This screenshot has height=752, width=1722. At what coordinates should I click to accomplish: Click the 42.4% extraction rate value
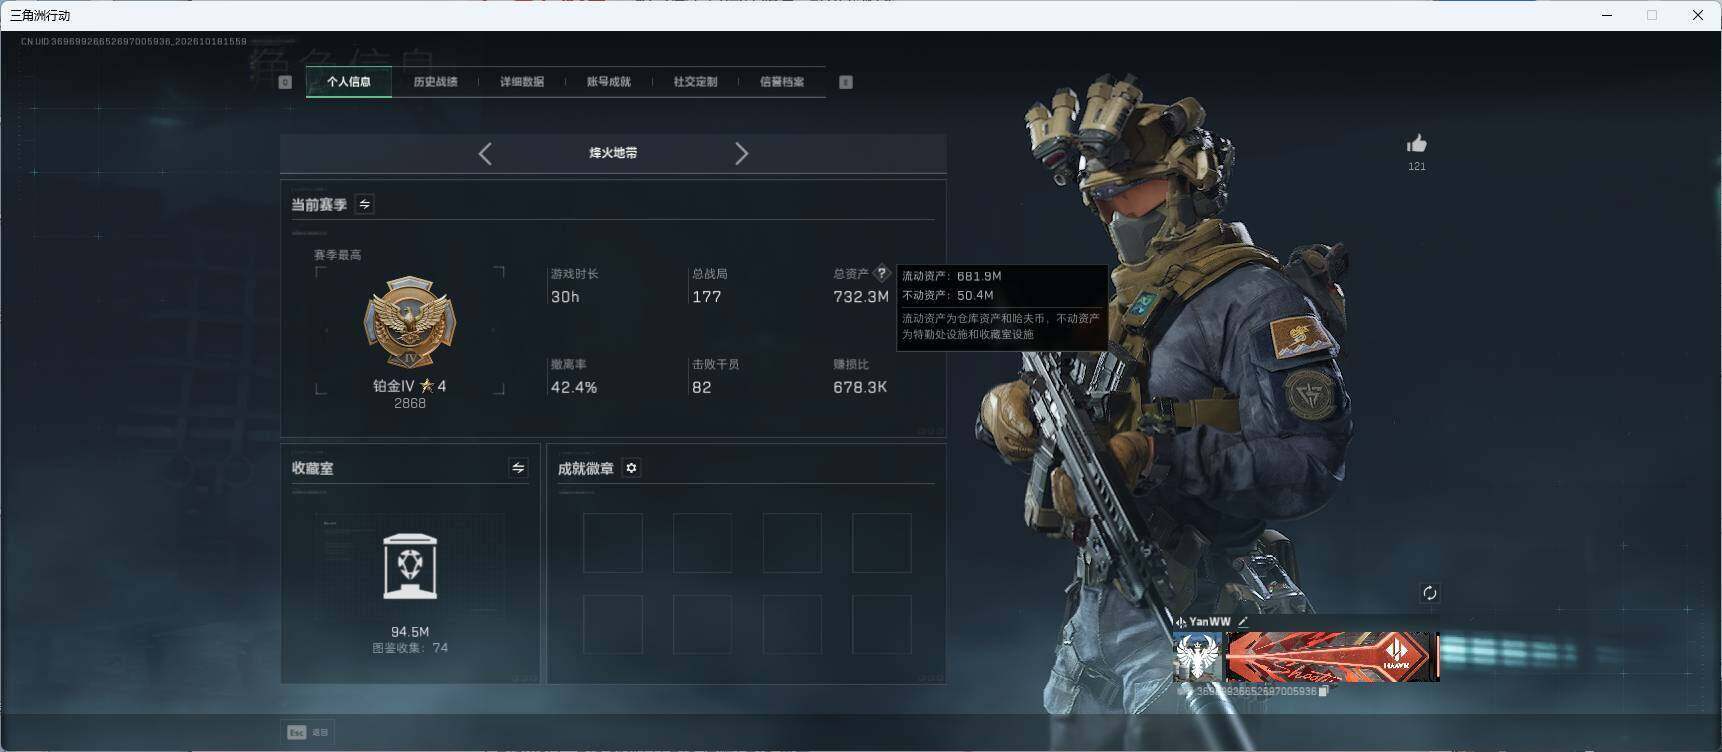tap(574, 387)
